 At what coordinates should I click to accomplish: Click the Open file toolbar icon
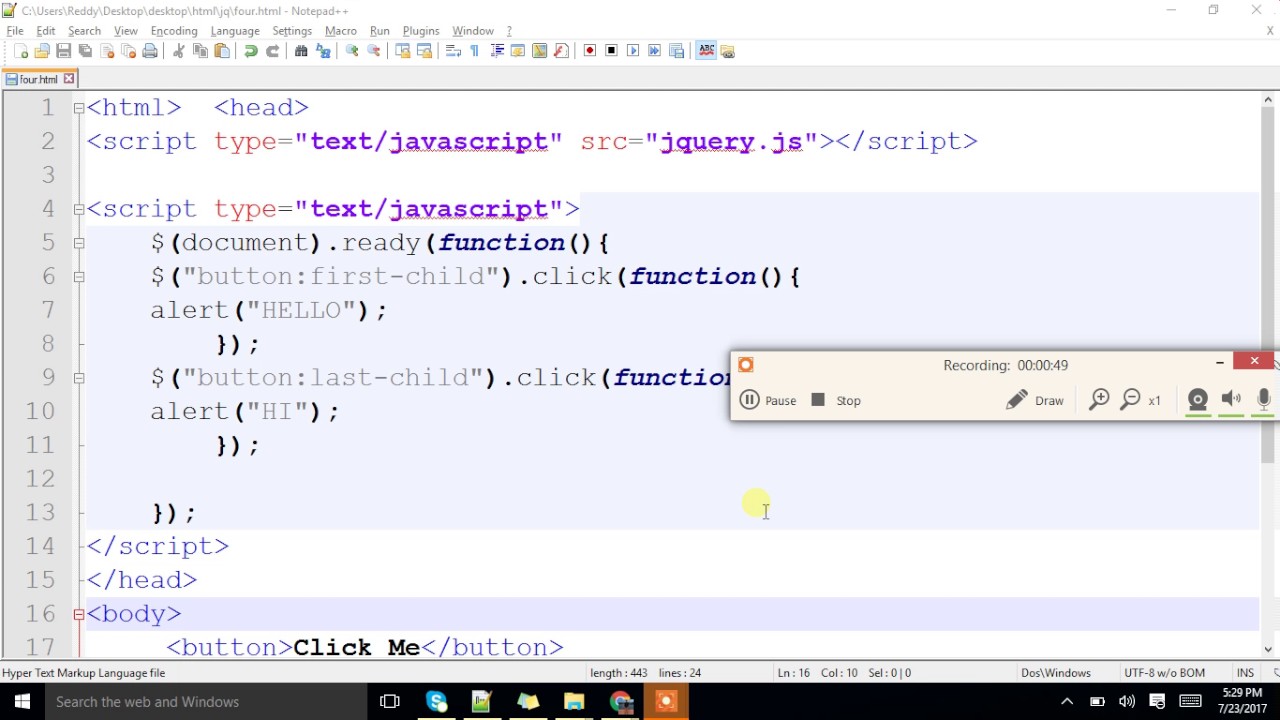[42, 51]
